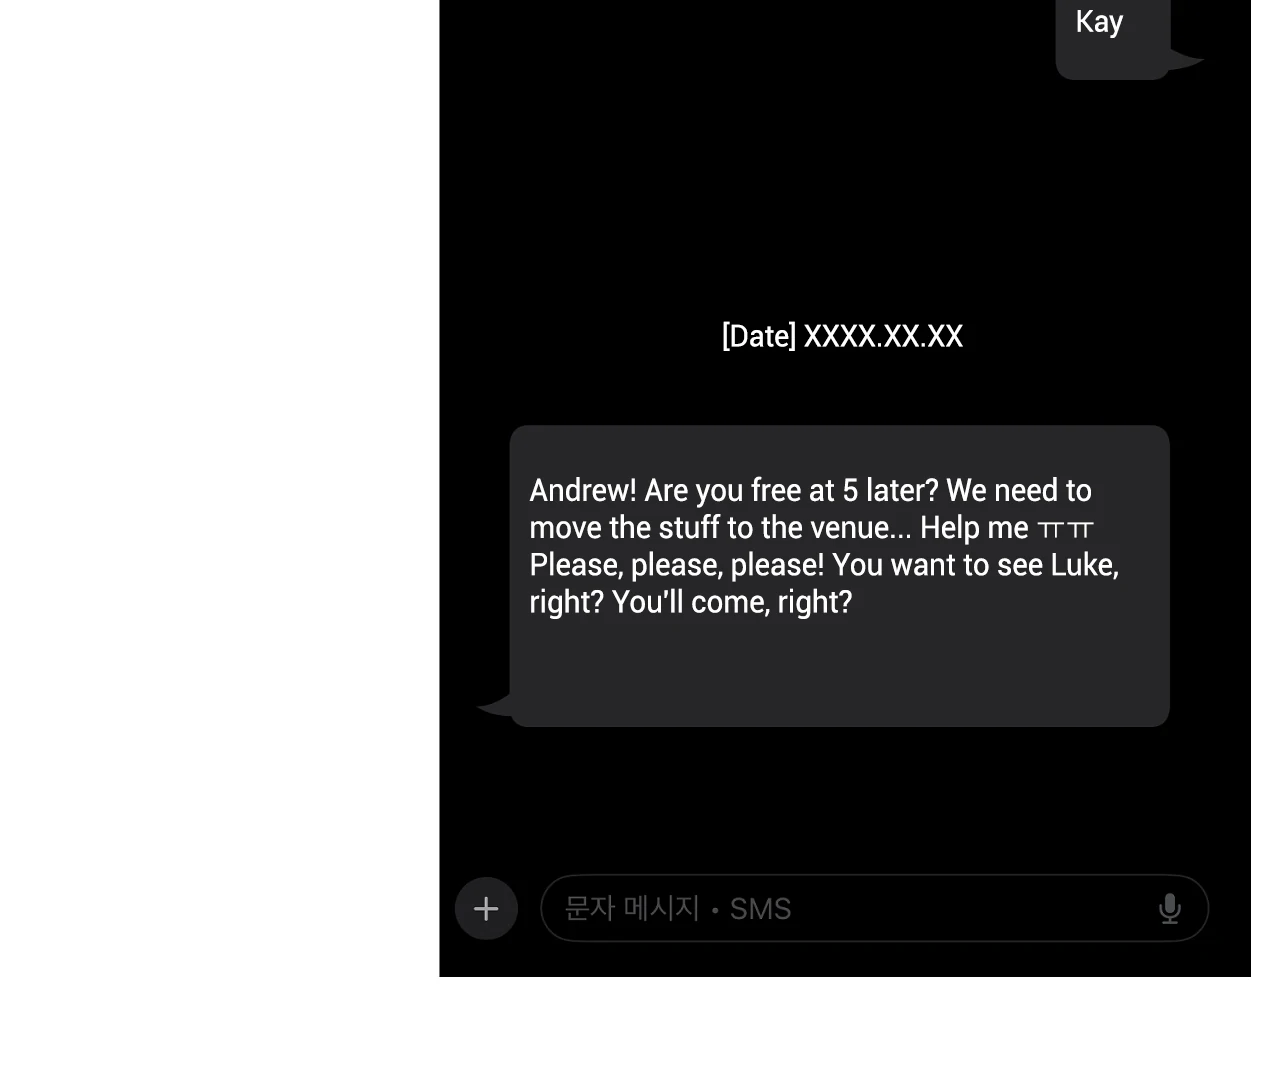
Task: Click the time '5' in the message
Action: point(850,490)
